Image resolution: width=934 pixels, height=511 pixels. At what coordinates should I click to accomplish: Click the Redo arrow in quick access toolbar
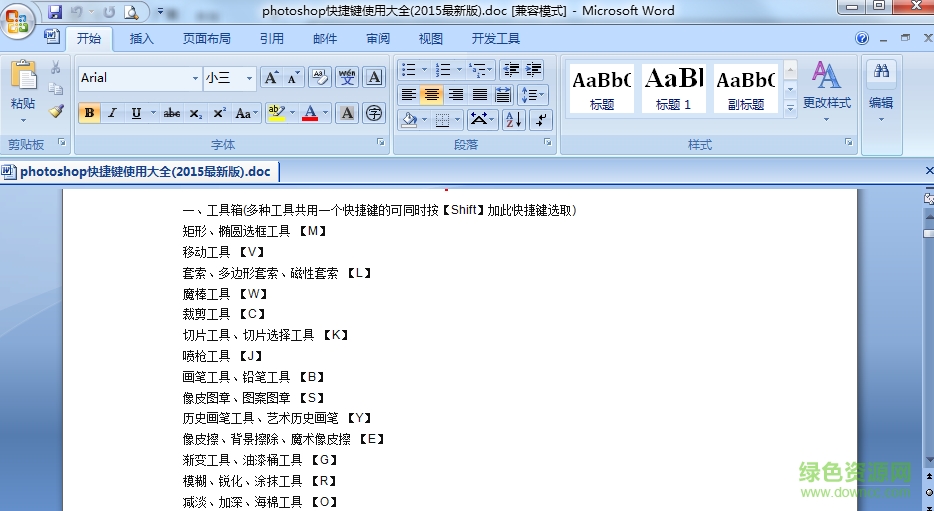click(x=109, y=11)
